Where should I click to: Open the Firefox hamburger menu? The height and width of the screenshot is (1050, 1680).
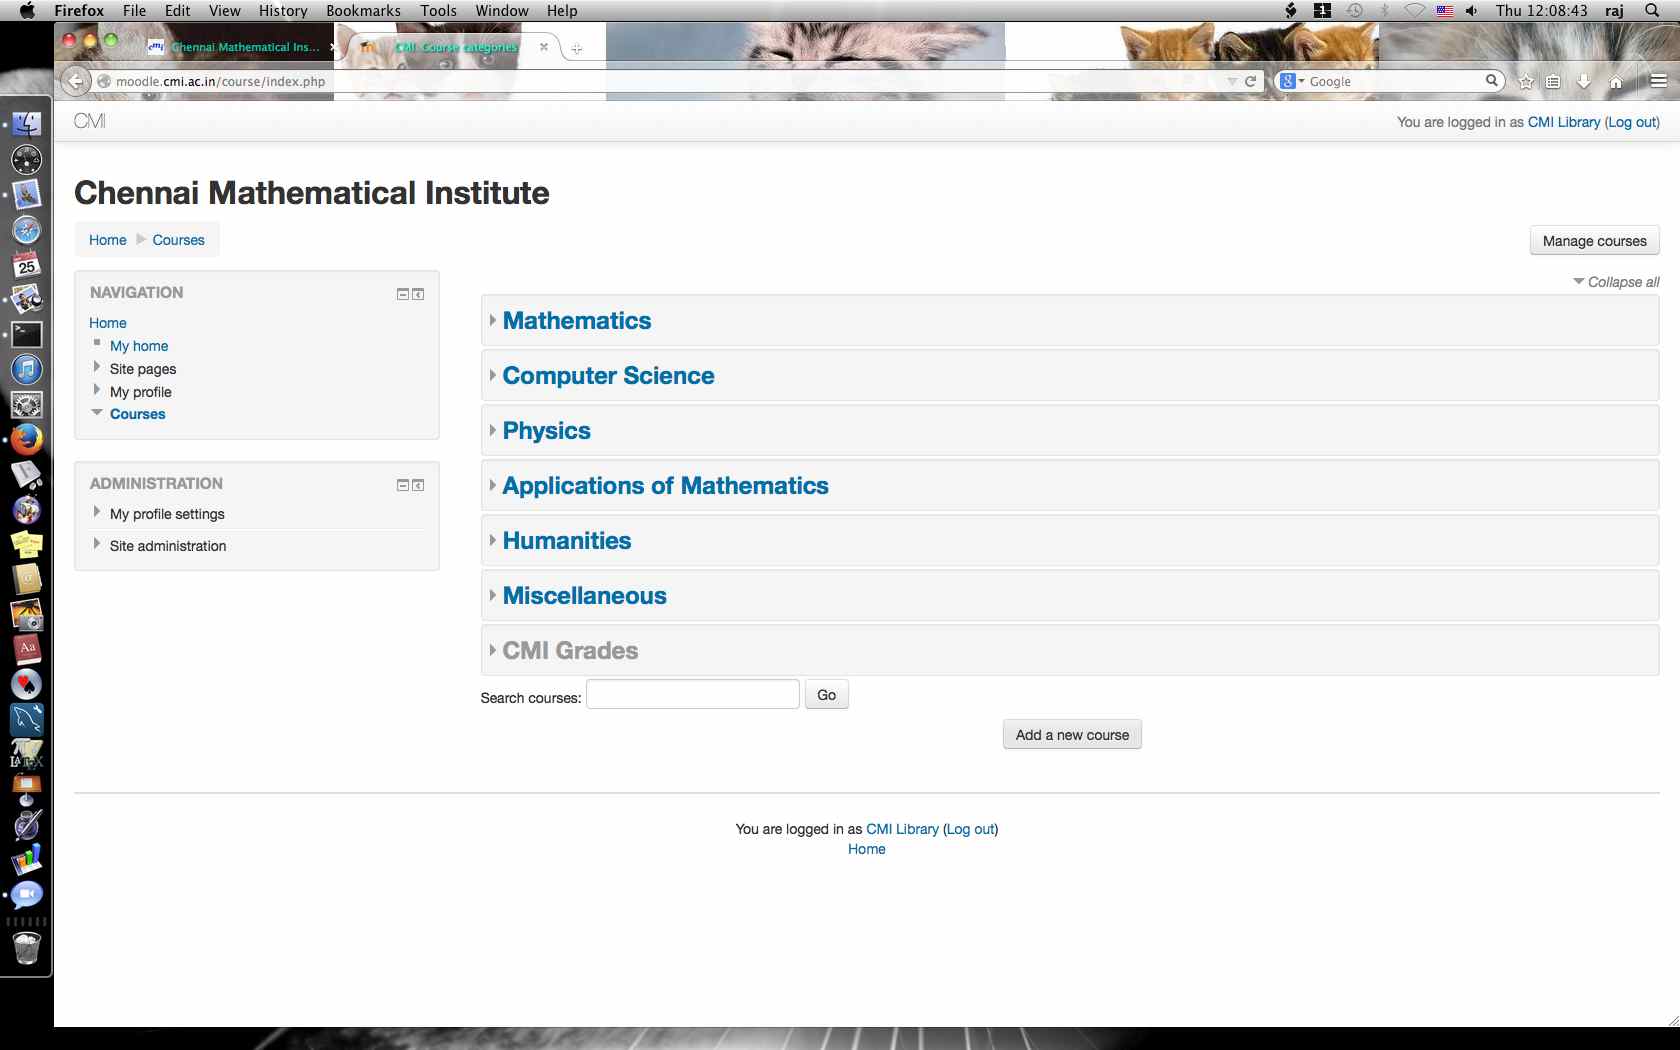pyautogui.click(x=1659, y=81)
